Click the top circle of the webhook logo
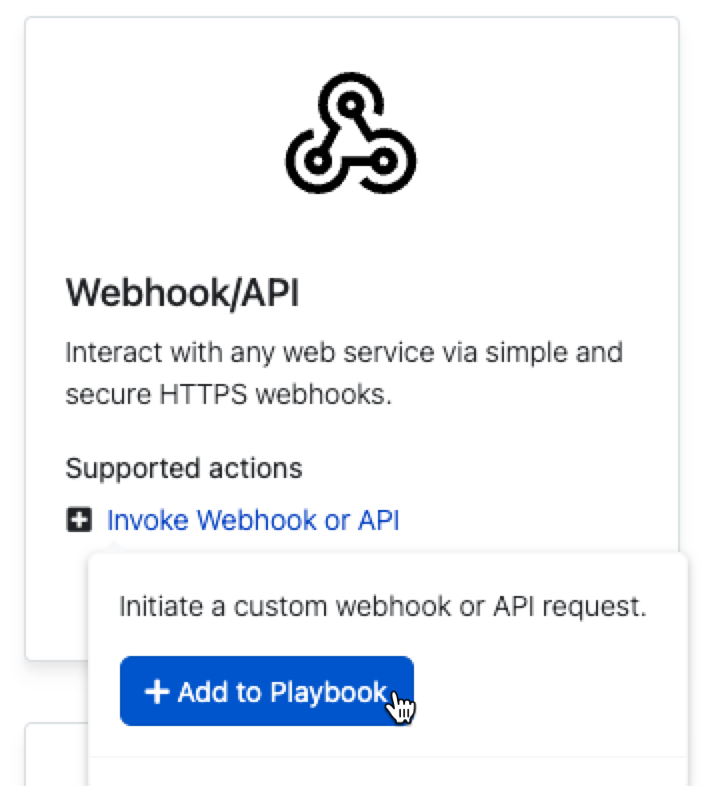The image size is (702, 786). [x=349, y=101]
